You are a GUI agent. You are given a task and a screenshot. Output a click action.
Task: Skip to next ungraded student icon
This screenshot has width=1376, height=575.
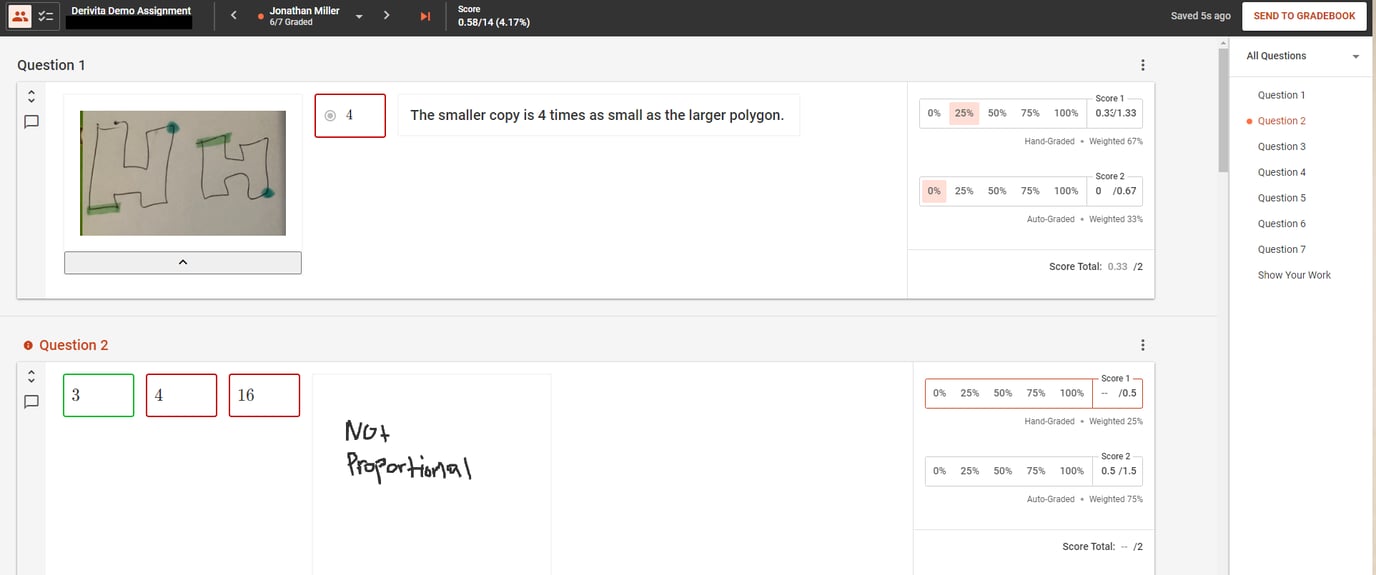click(x=425, y=16)
